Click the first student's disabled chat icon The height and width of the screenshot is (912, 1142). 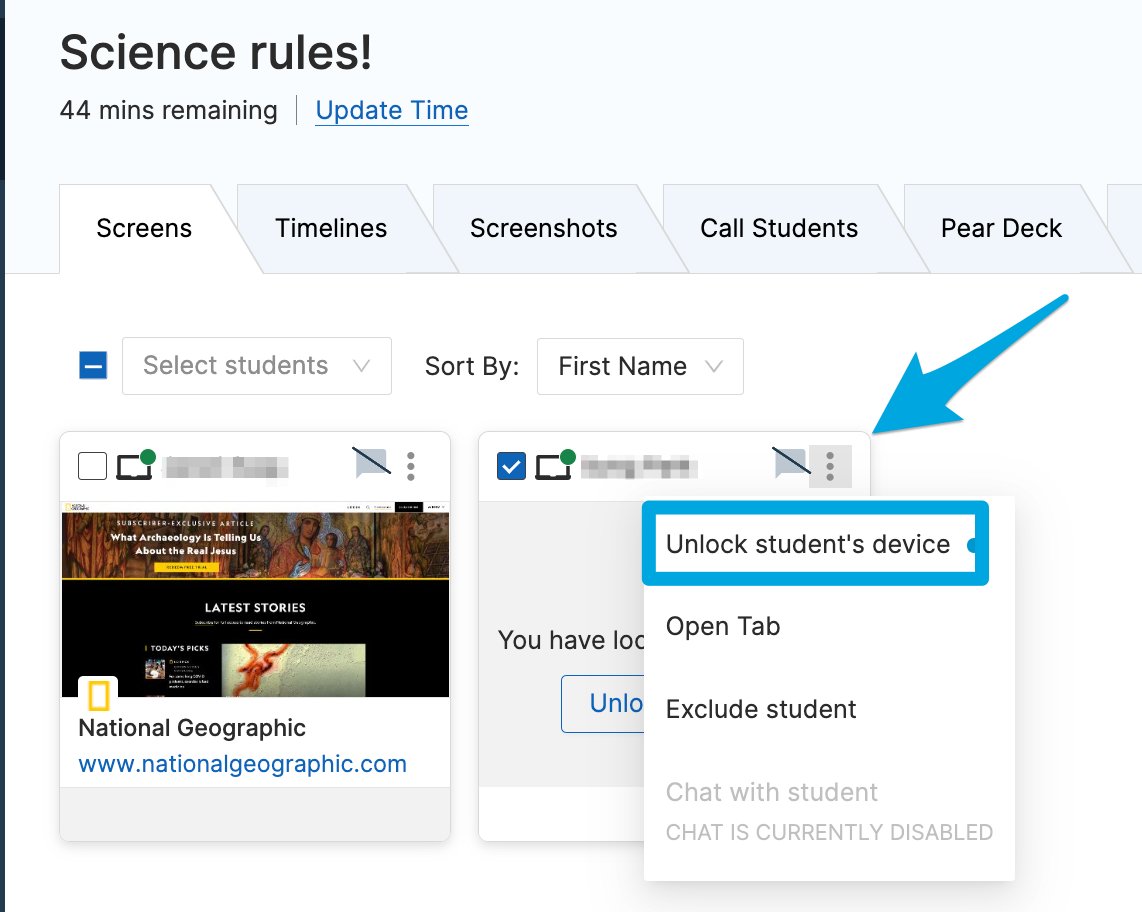pos(372,463)
